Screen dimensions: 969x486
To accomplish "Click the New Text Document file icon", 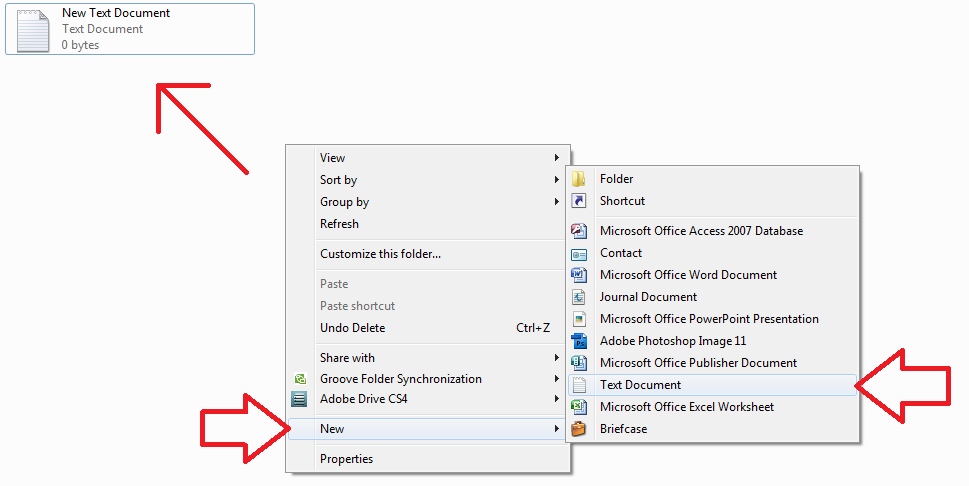I will coord(33,30).
